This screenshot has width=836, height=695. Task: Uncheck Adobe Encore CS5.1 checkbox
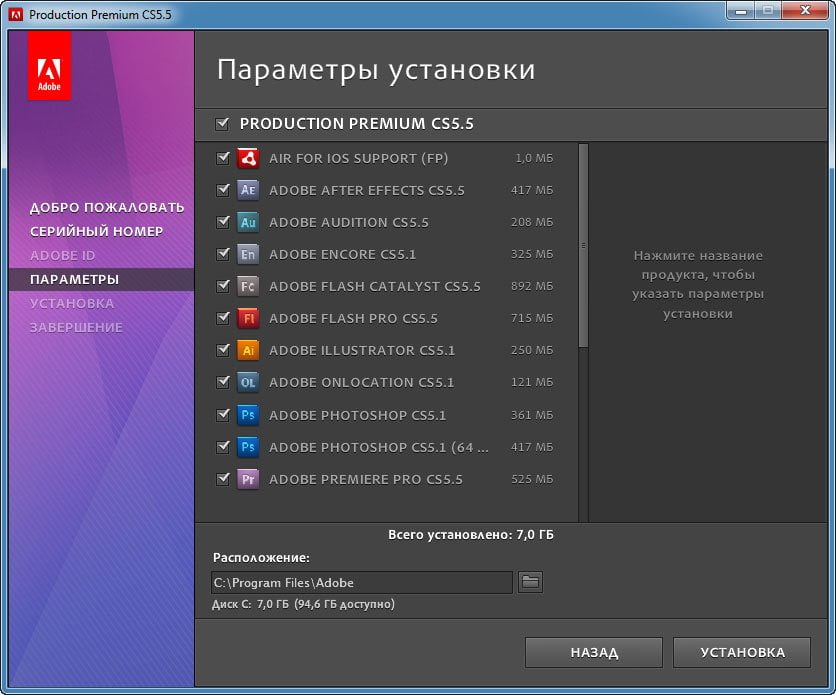[x=223, y=254]
